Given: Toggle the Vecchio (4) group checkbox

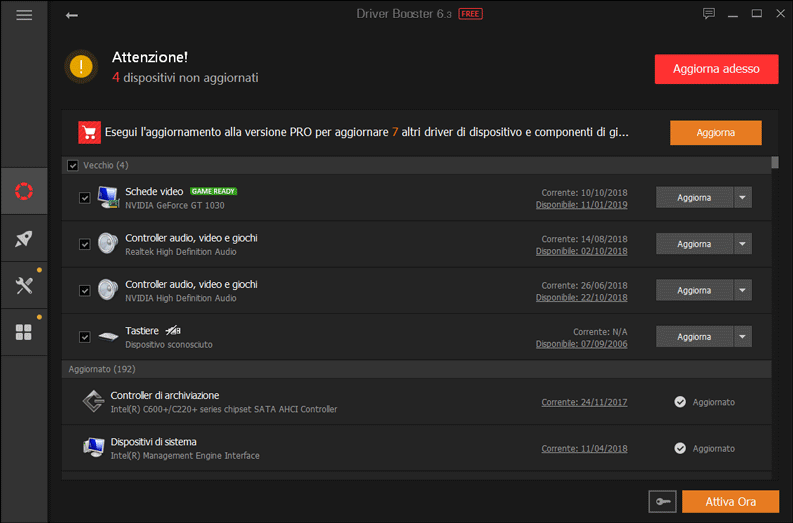Looking at the screenshot, I should point(73,165).
